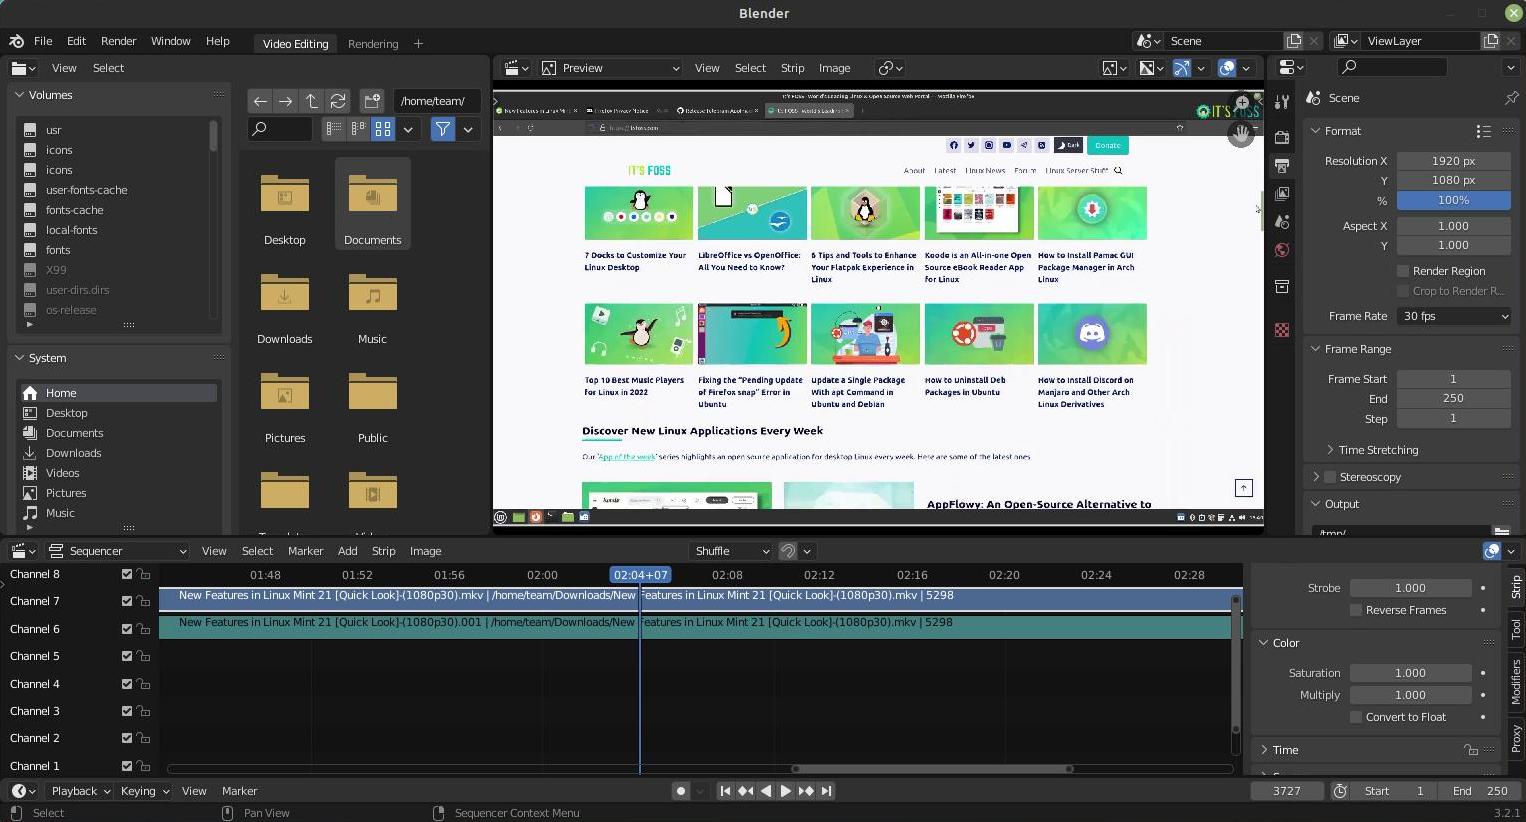
Task: Select the Modifiers sidebar tab
Action: pyautogui.click(x=1516, y=682)
